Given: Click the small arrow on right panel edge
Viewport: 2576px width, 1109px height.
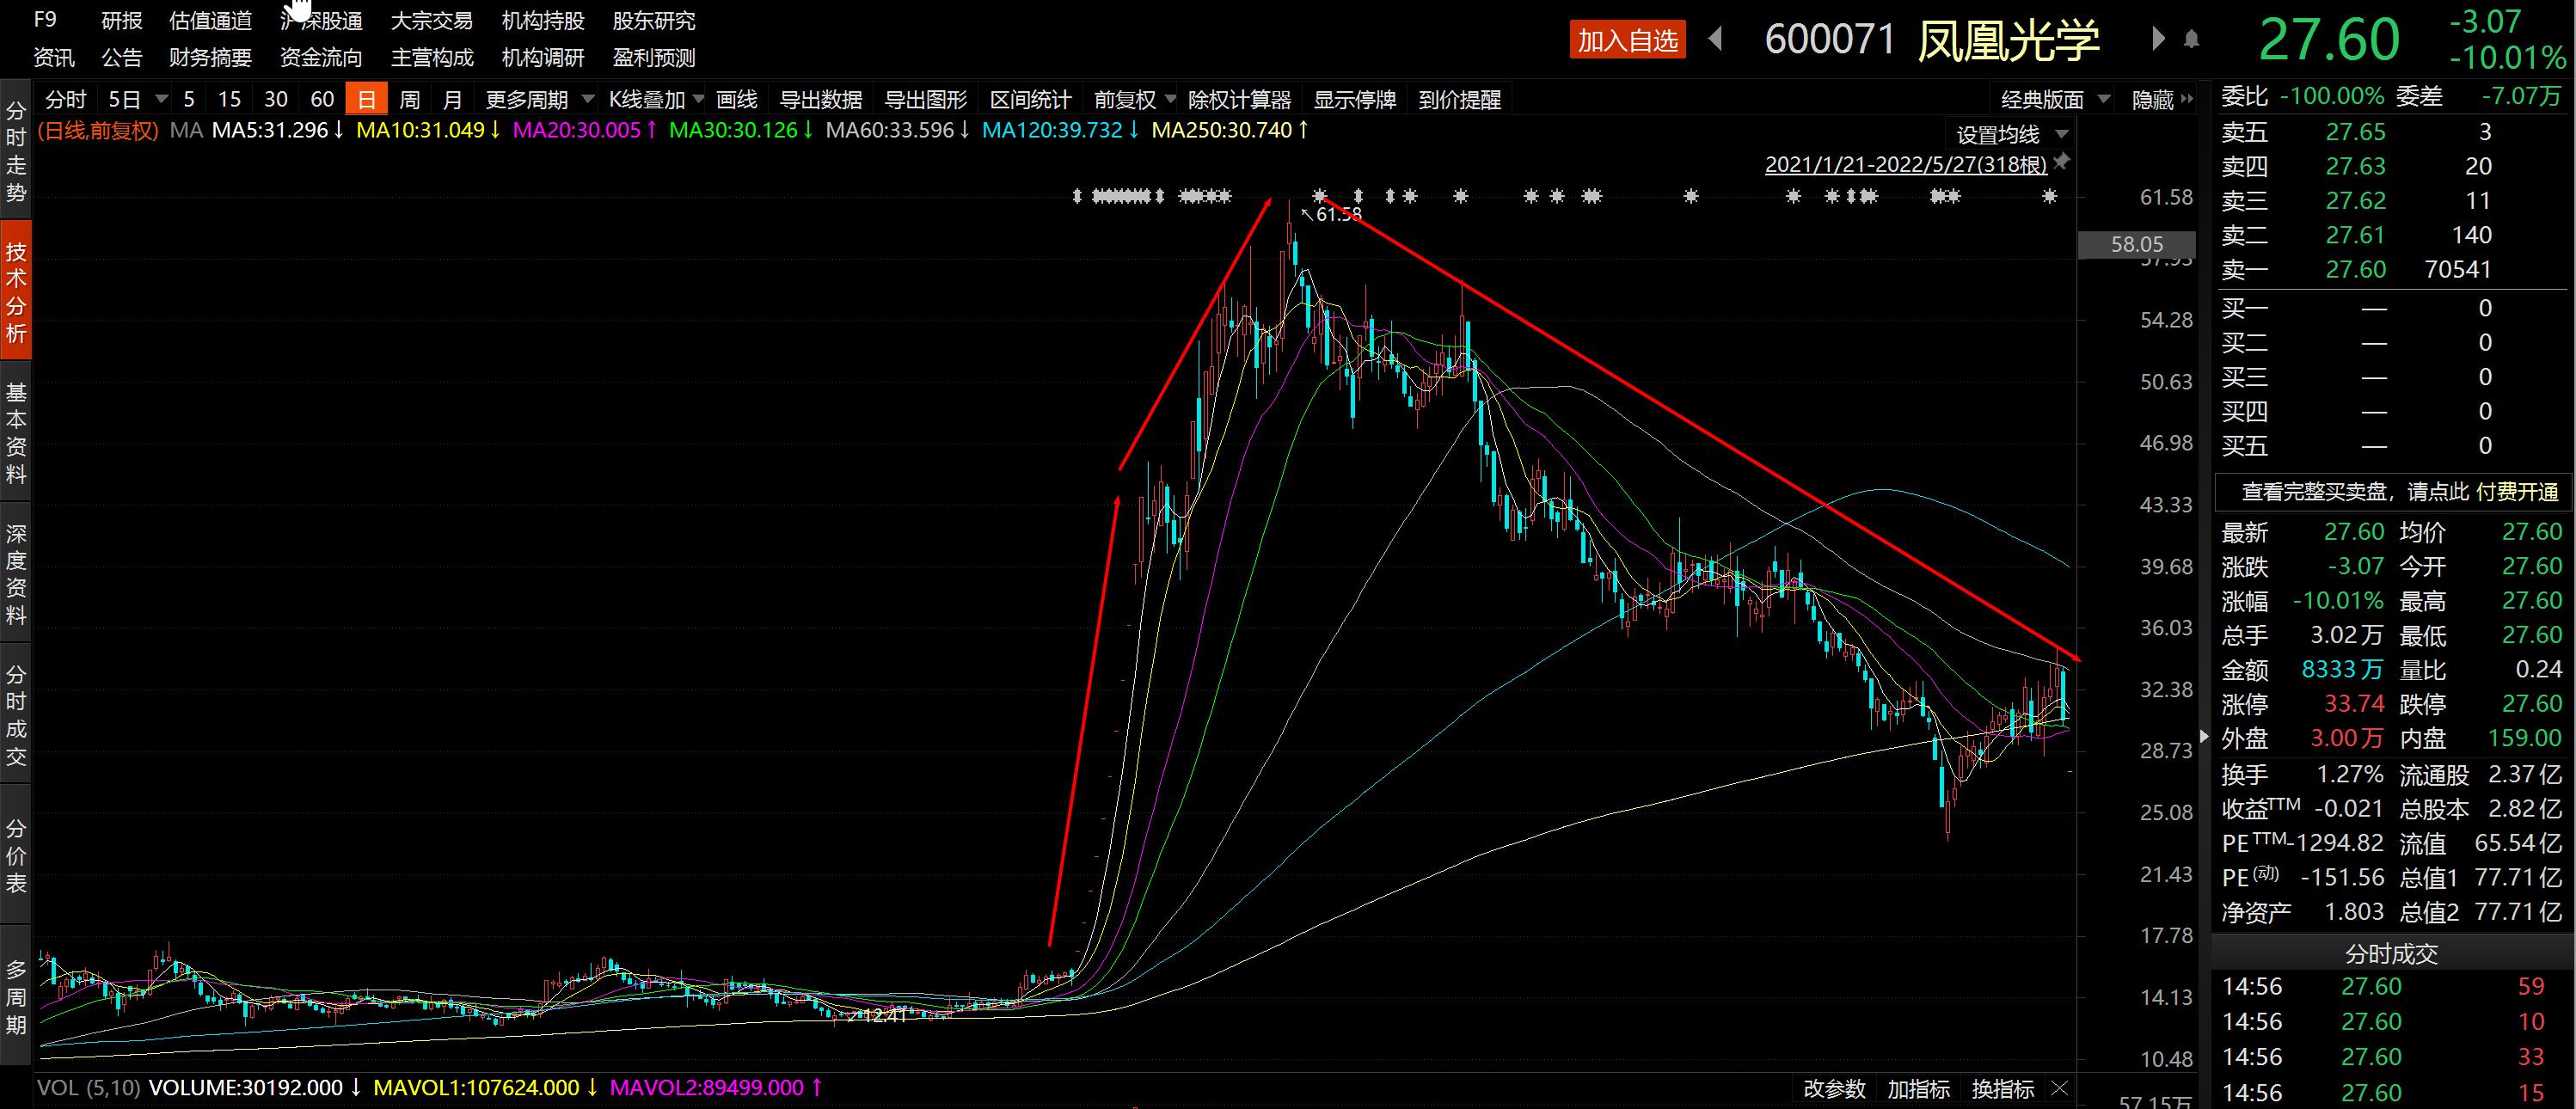Looking at the screenshot, I should [x=2204, y=737].
